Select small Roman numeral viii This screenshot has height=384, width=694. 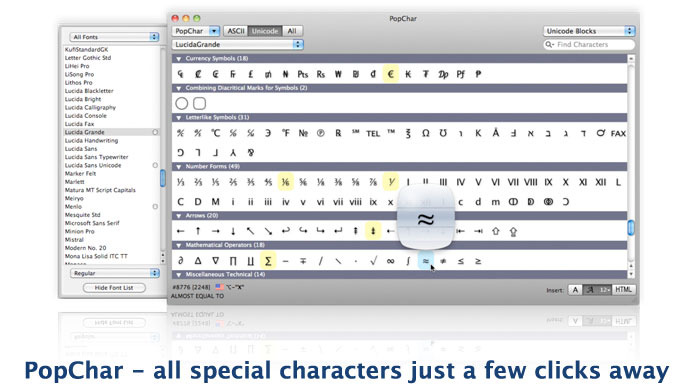355,202
